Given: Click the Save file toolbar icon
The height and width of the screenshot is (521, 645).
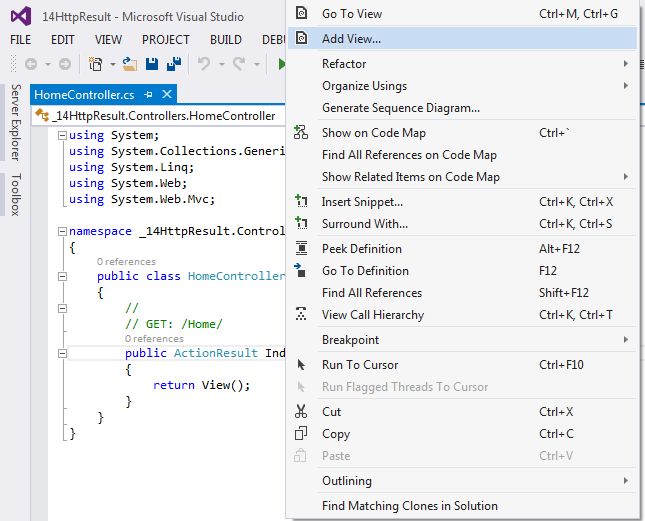Looking at the screenshot, I should pyautogui.click(x=152, y=64).
